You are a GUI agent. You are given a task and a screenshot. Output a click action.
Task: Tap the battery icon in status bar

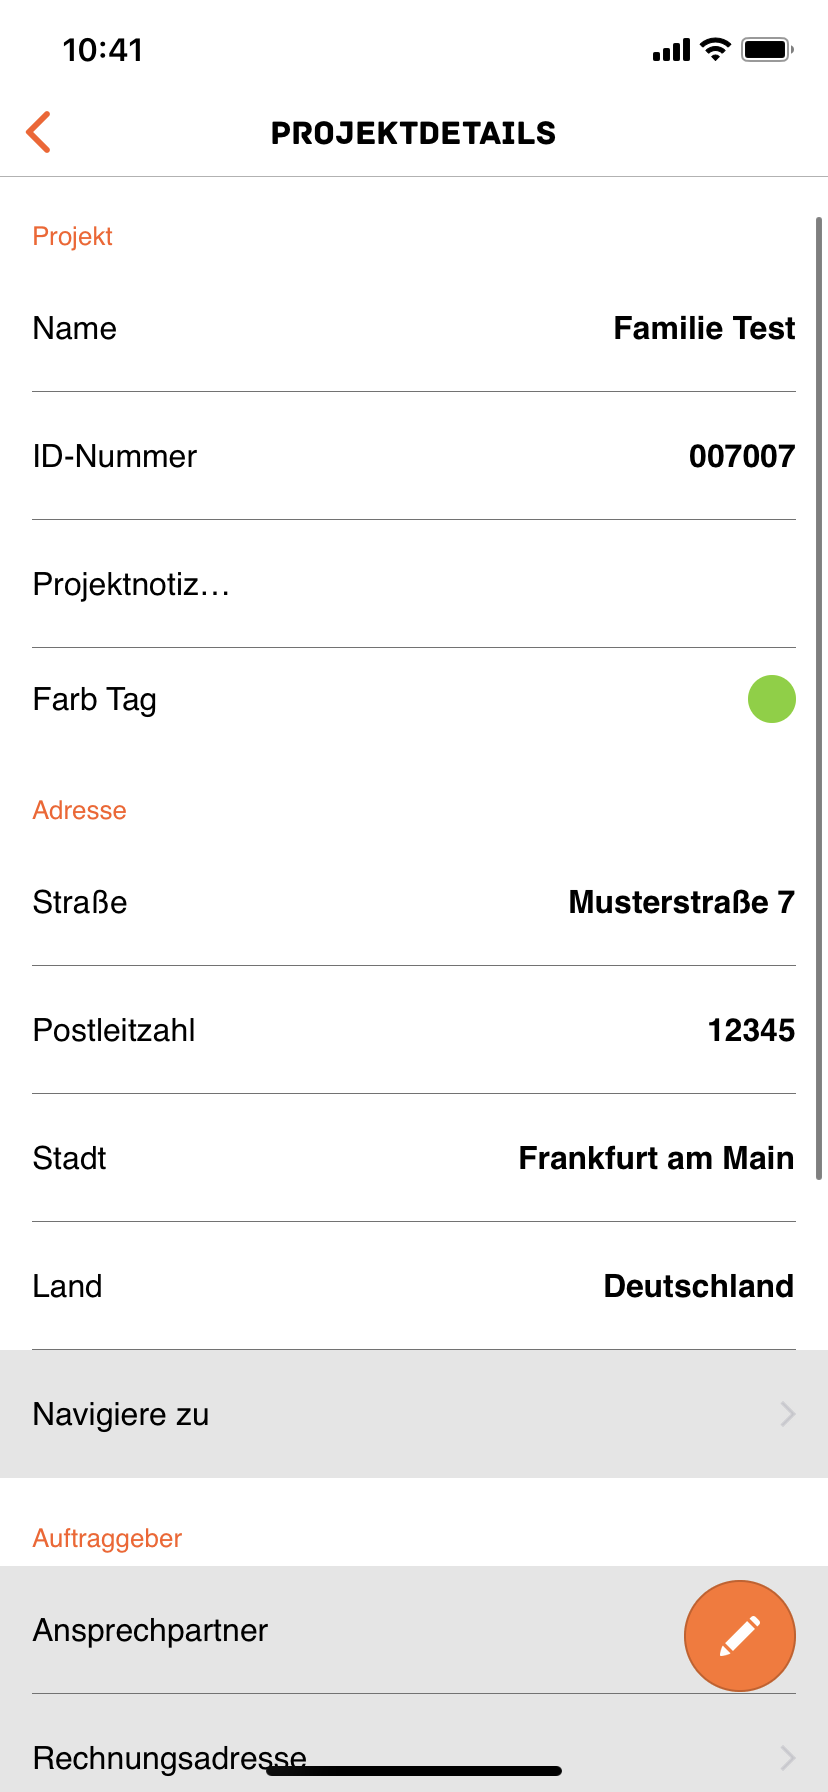point(767,49)
